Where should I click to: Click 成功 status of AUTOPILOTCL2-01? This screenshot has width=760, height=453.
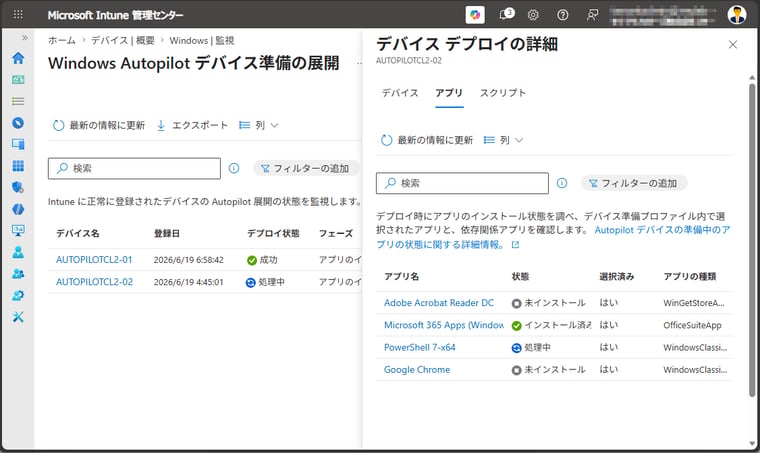click(262, 260)
